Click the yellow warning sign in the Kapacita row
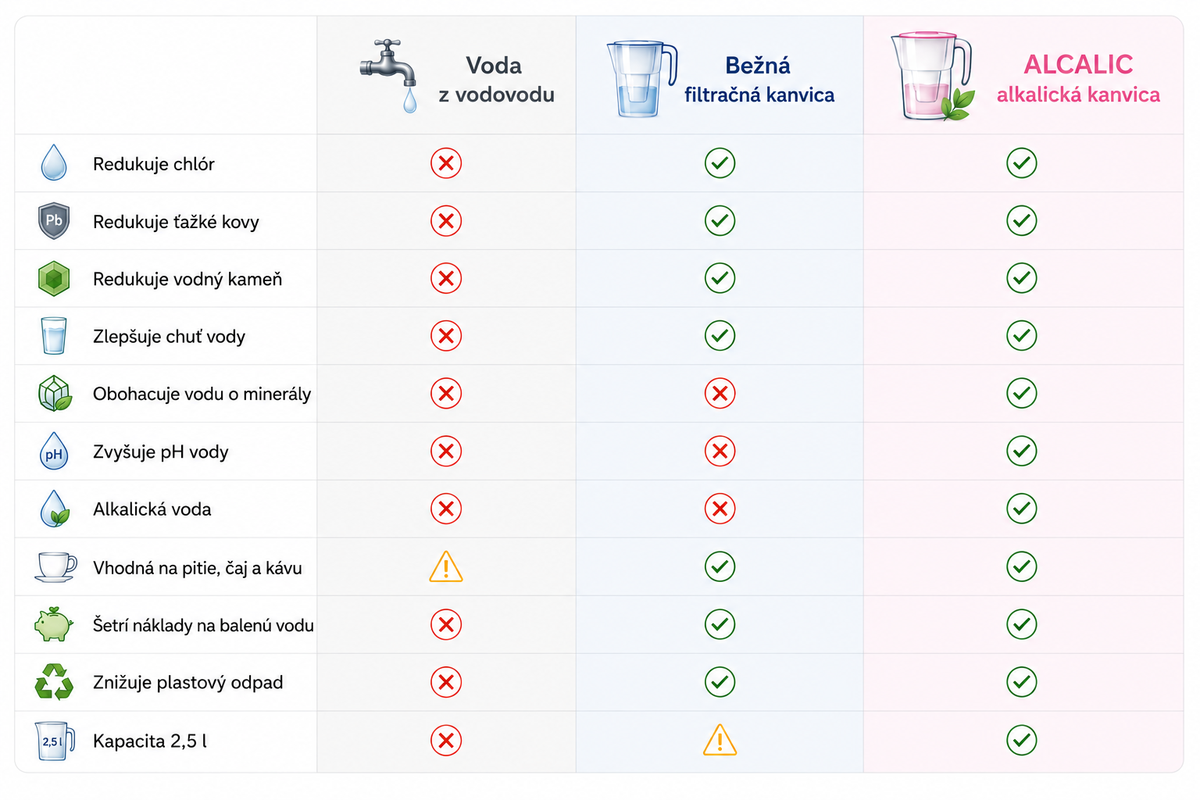1200x800 pixels. coord(720,740)
